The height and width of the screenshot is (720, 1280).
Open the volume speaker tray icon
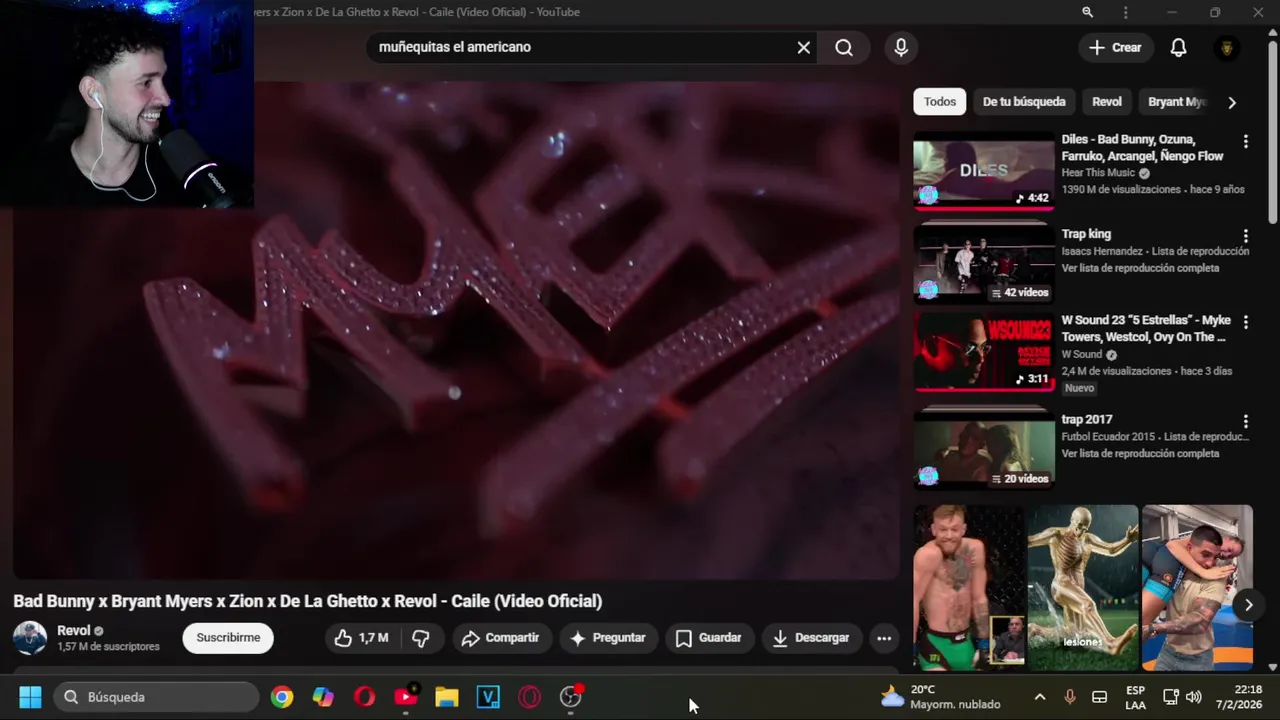pos(1193,697)
